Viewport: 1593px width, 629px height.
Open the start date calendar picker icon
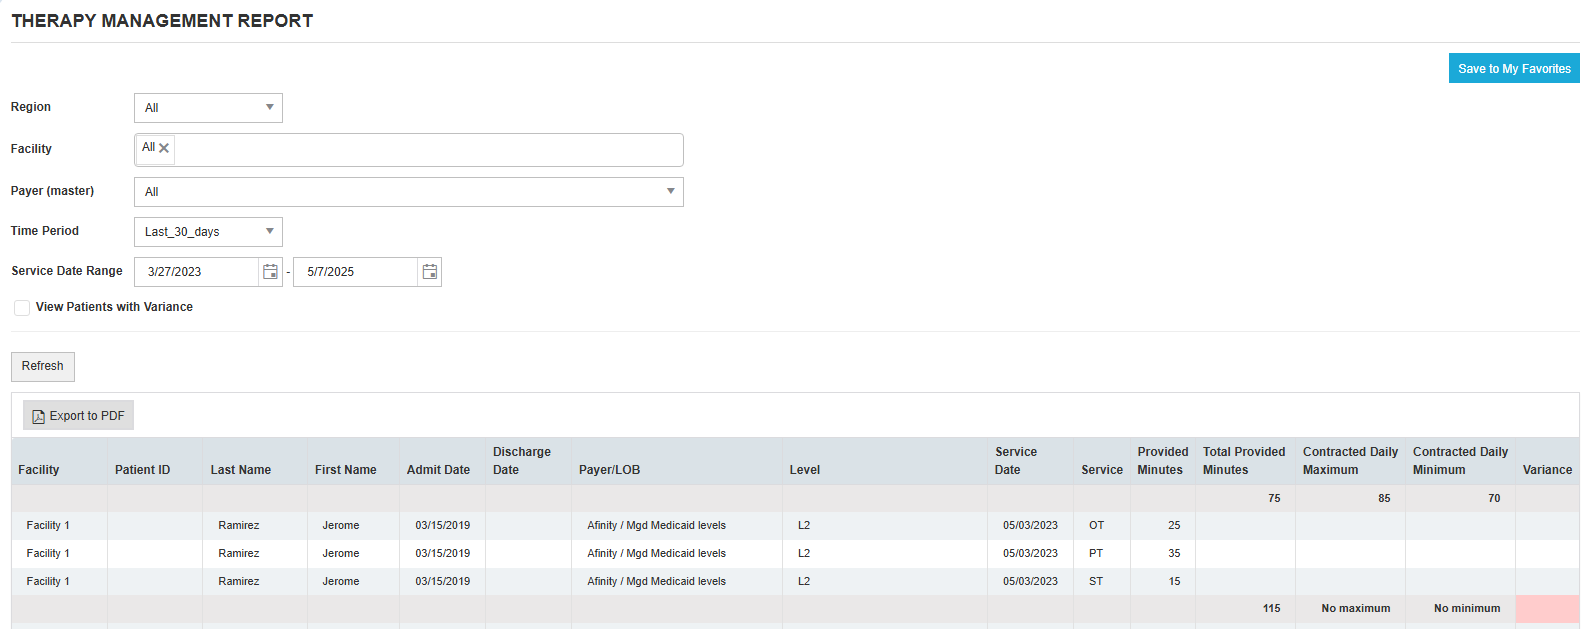270,272
